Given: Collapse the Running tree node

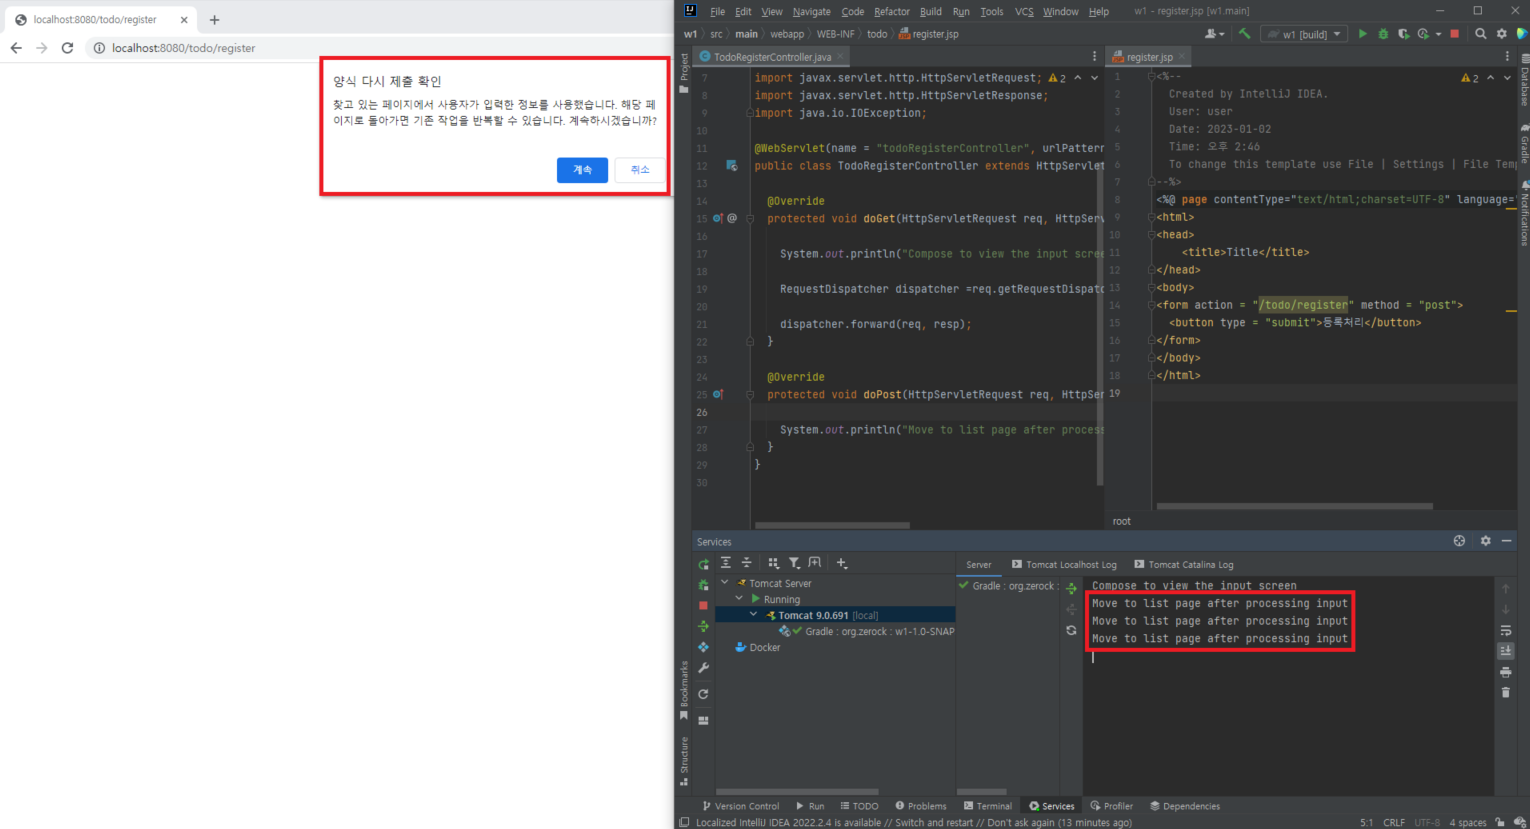Looking at the screenshot, I should pyautogui.click(x=739, y=599).
